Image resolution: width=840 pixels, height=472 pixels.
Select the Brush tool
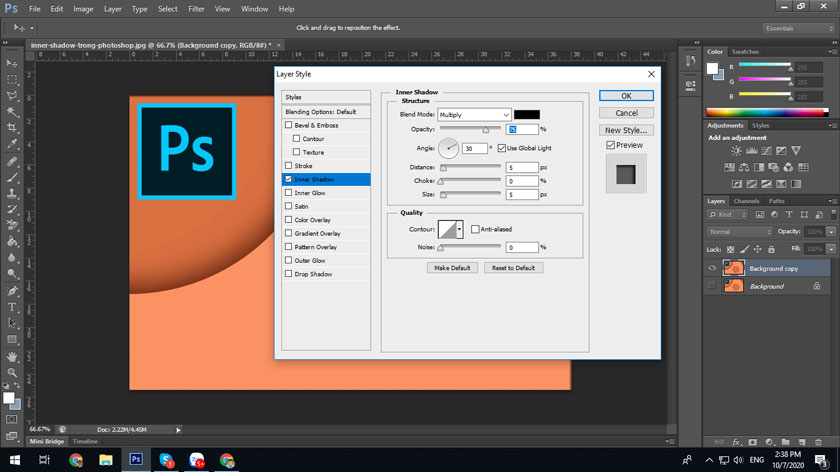[x=12, y=177]
